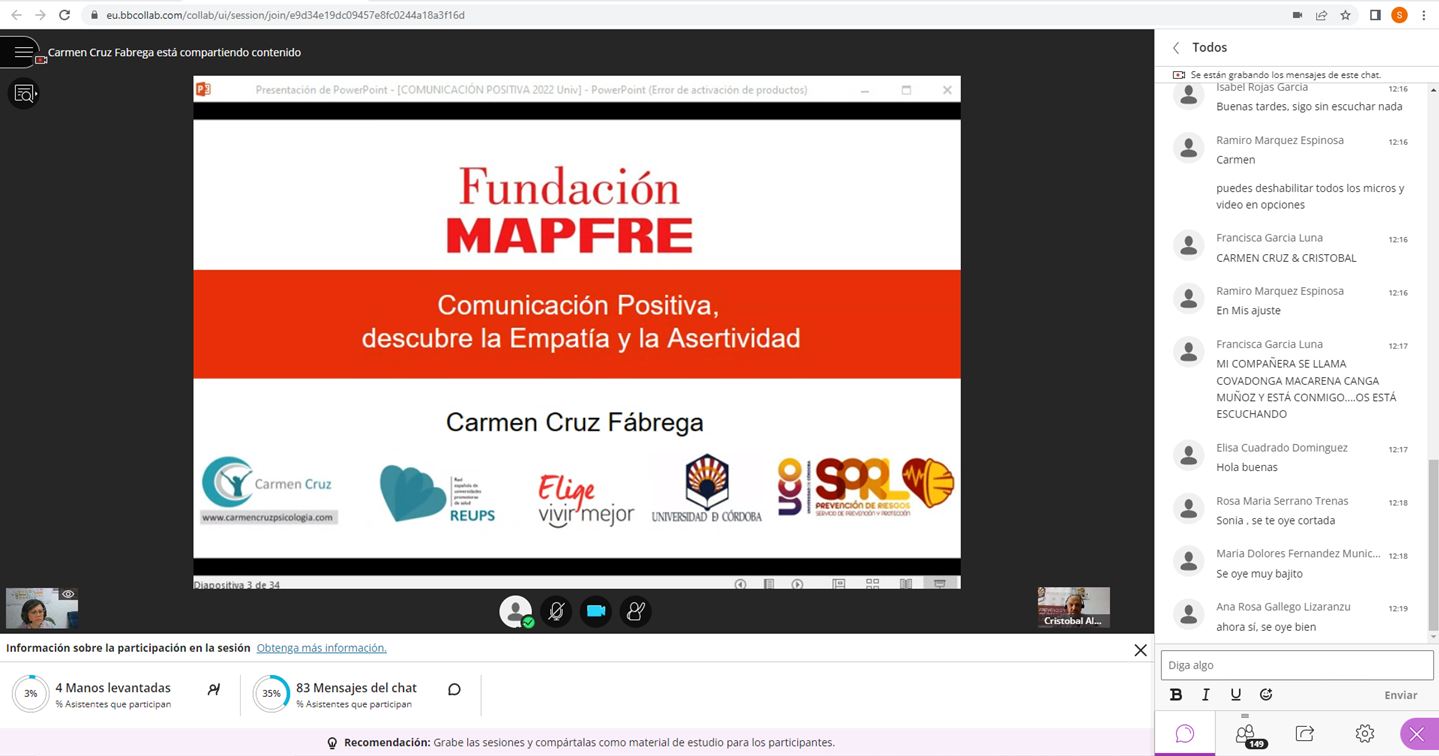
Task: Click the browser forward arrow
Action: point(40,15)
